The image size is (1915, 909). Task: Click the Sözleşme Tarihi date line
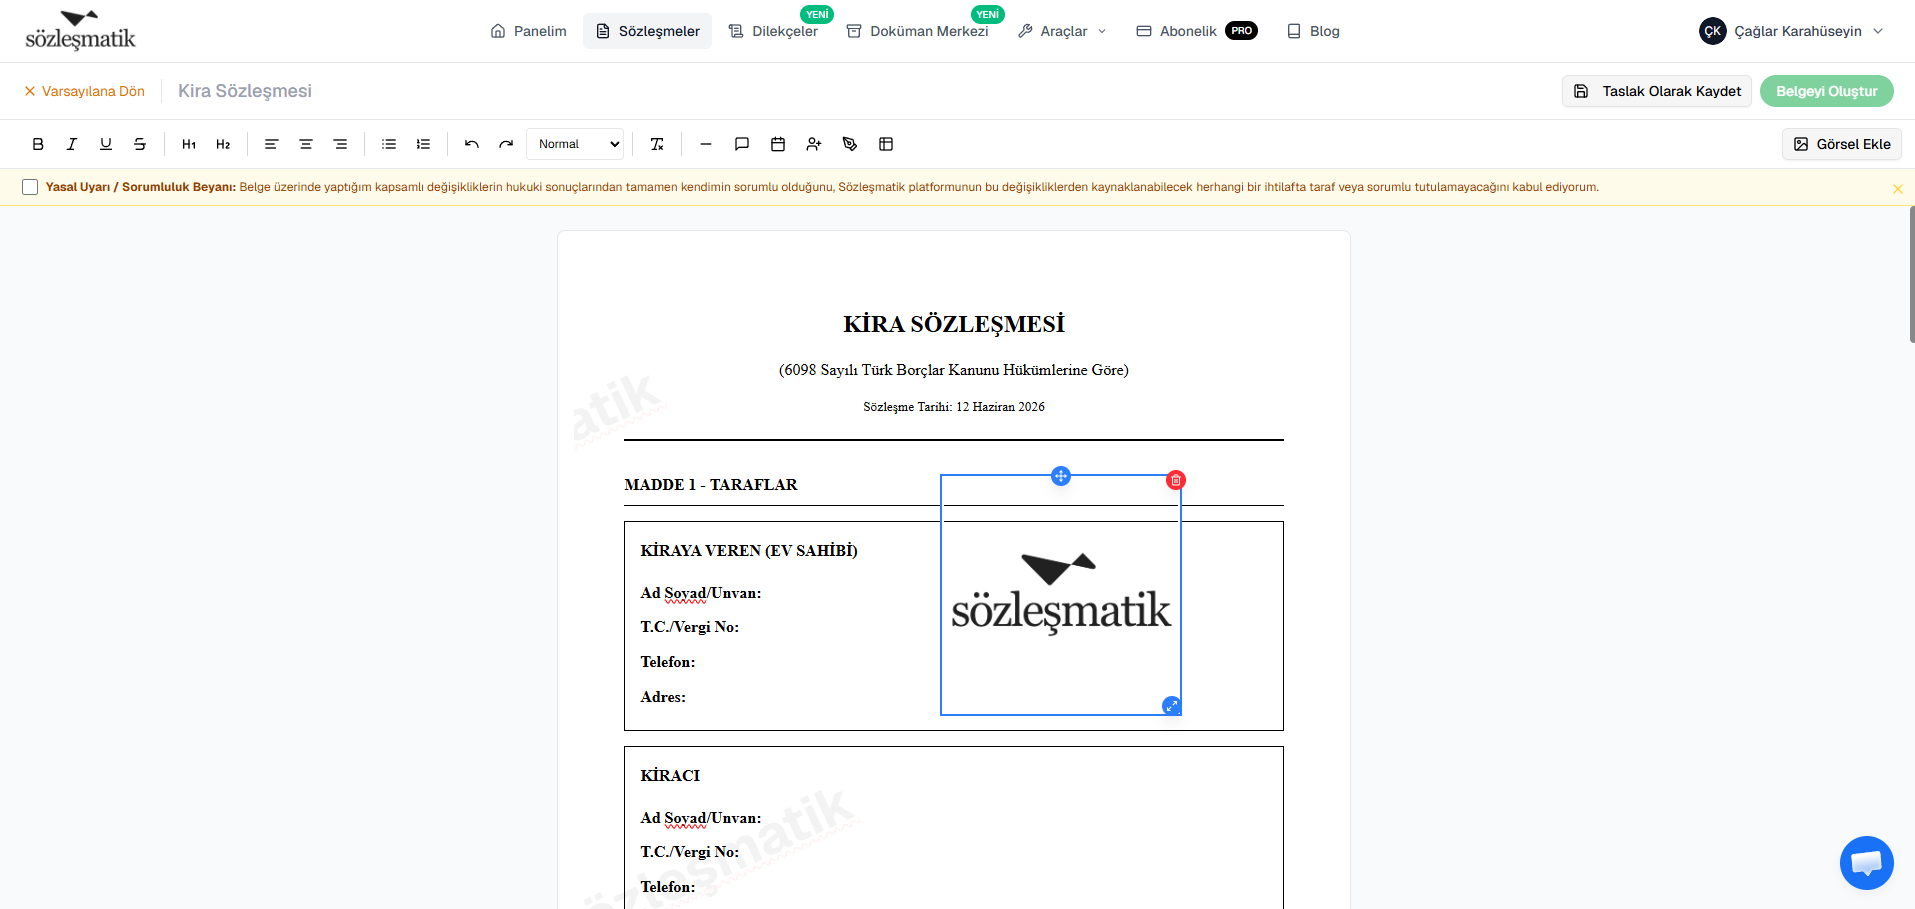954,407
